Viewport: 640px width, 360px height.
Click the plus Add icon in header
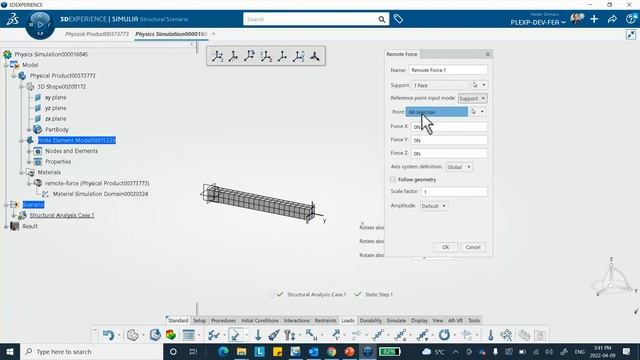[594, 19]
